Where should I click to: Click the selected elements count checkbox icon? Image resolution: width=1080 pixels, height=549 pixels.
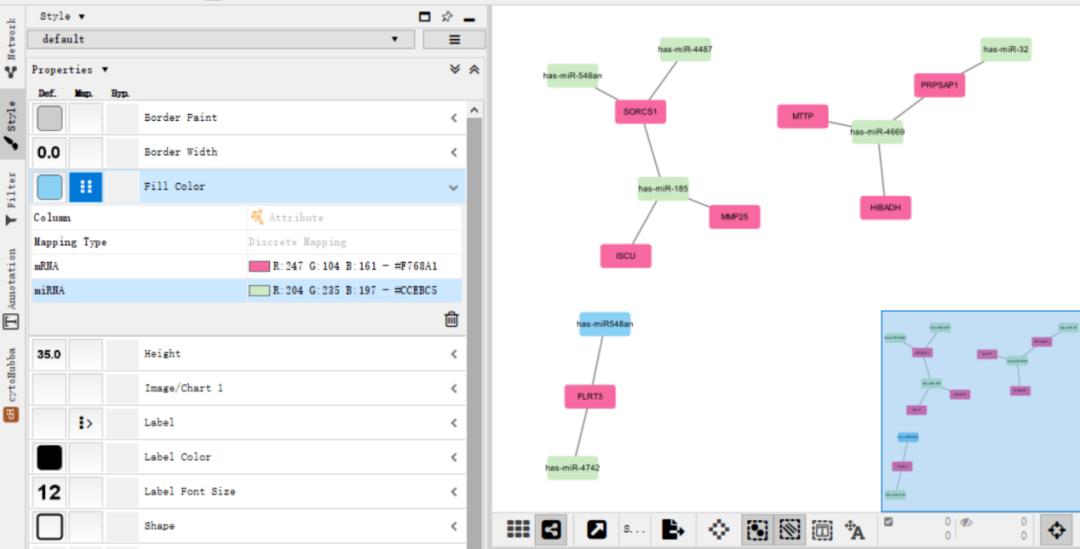pyautogui.click(x=889, y=522)
